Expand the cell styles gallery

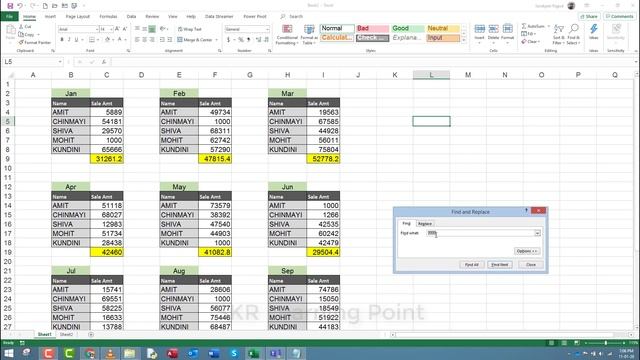pos(464,40)
